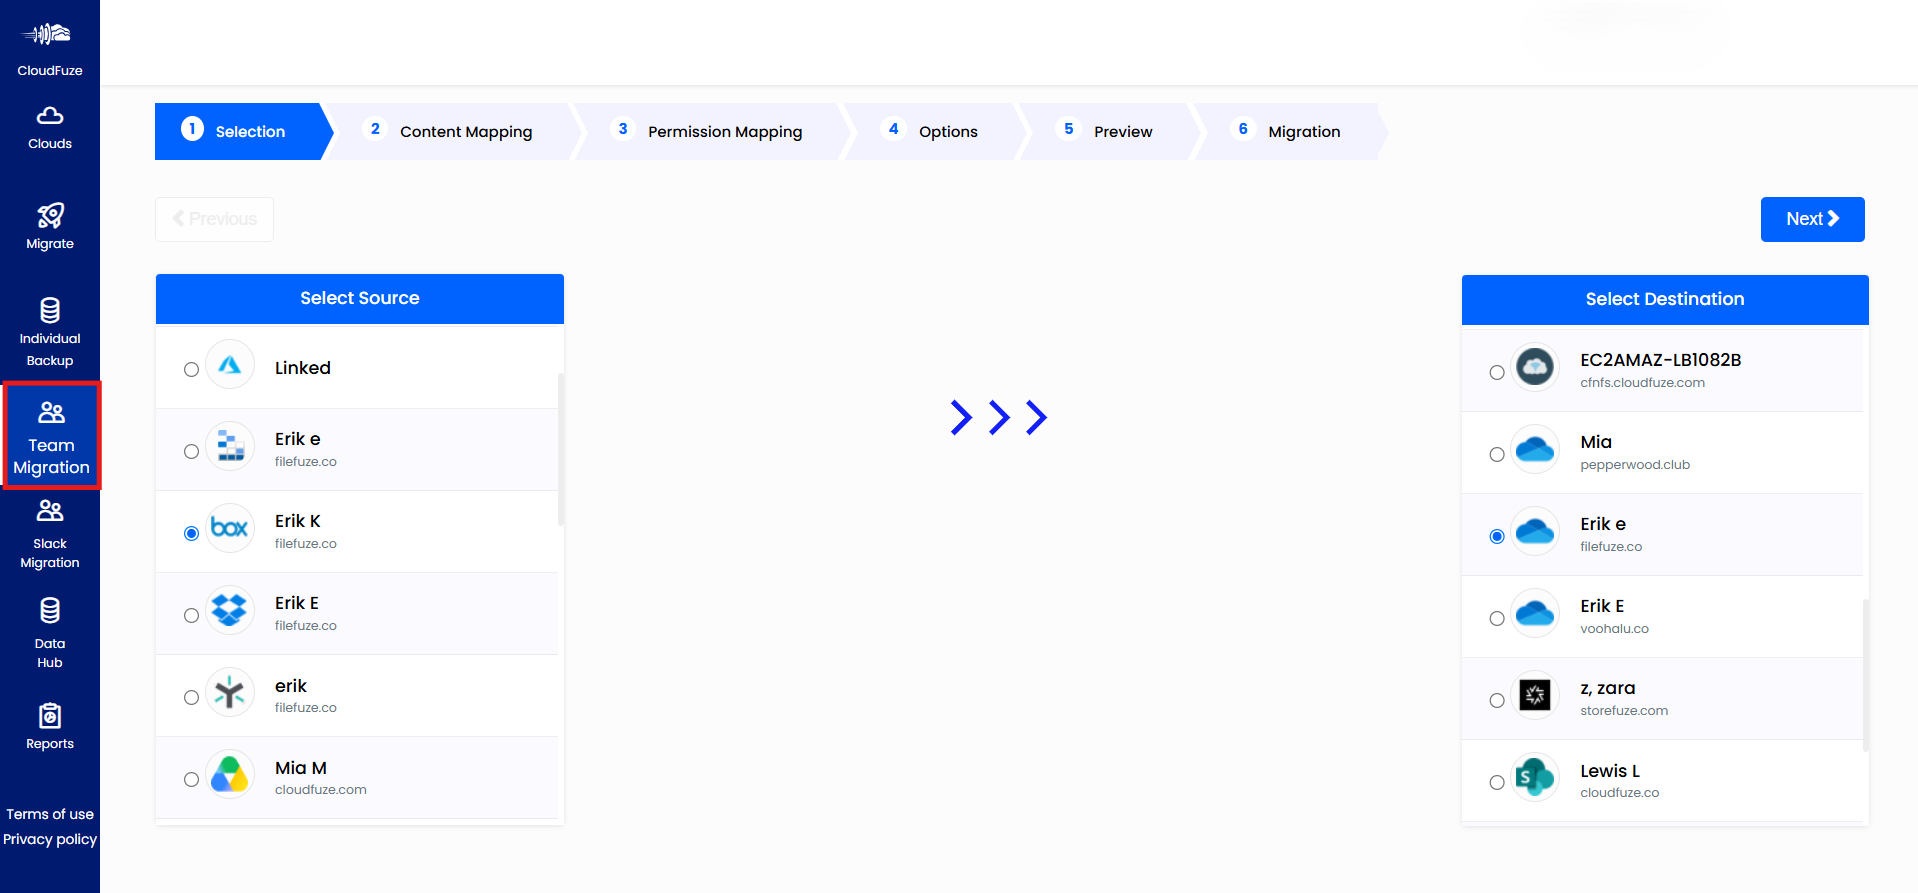This screenshot has width=1918, height=893.
Task: Go to the Preview step
Action: pos(1108,131)
